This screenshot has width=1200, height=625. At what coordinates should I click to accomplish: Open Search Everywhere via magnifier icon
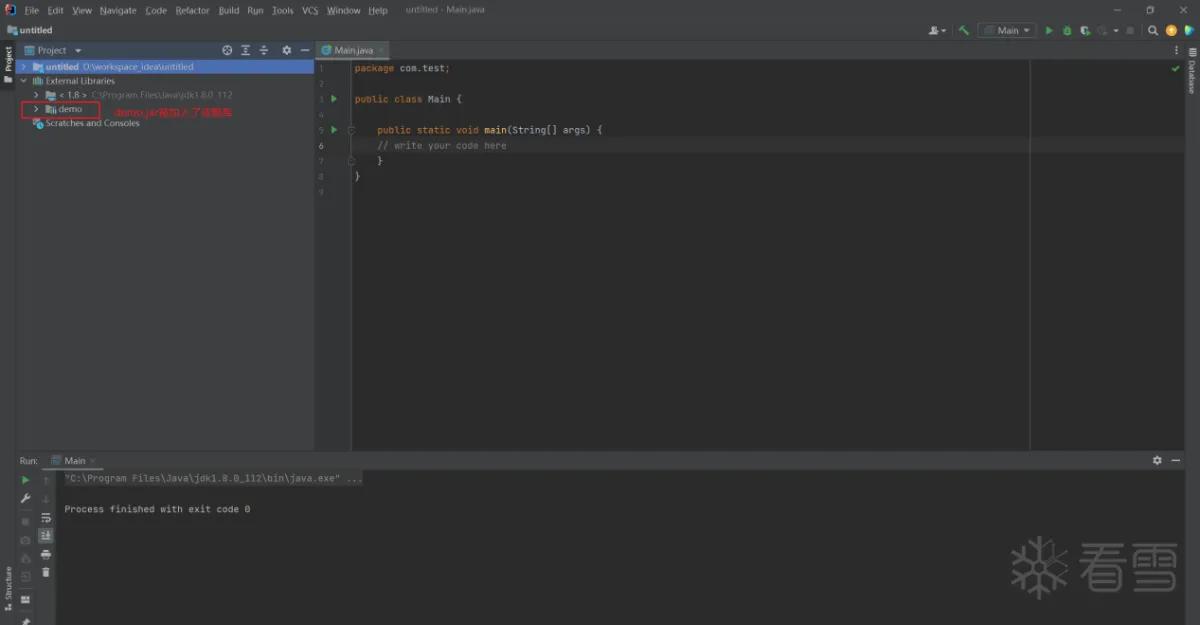[x=1153, y=30]
